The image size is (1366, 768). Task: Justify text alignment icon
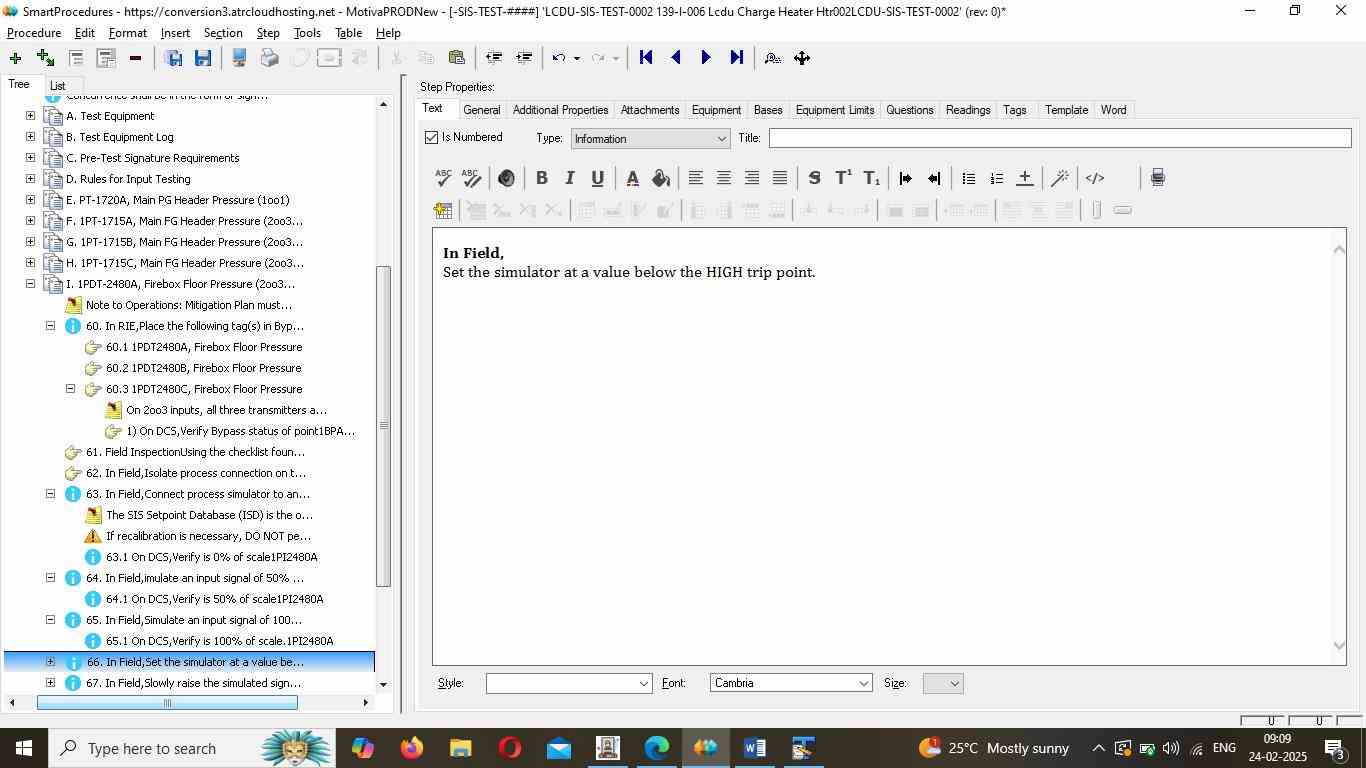779,178
